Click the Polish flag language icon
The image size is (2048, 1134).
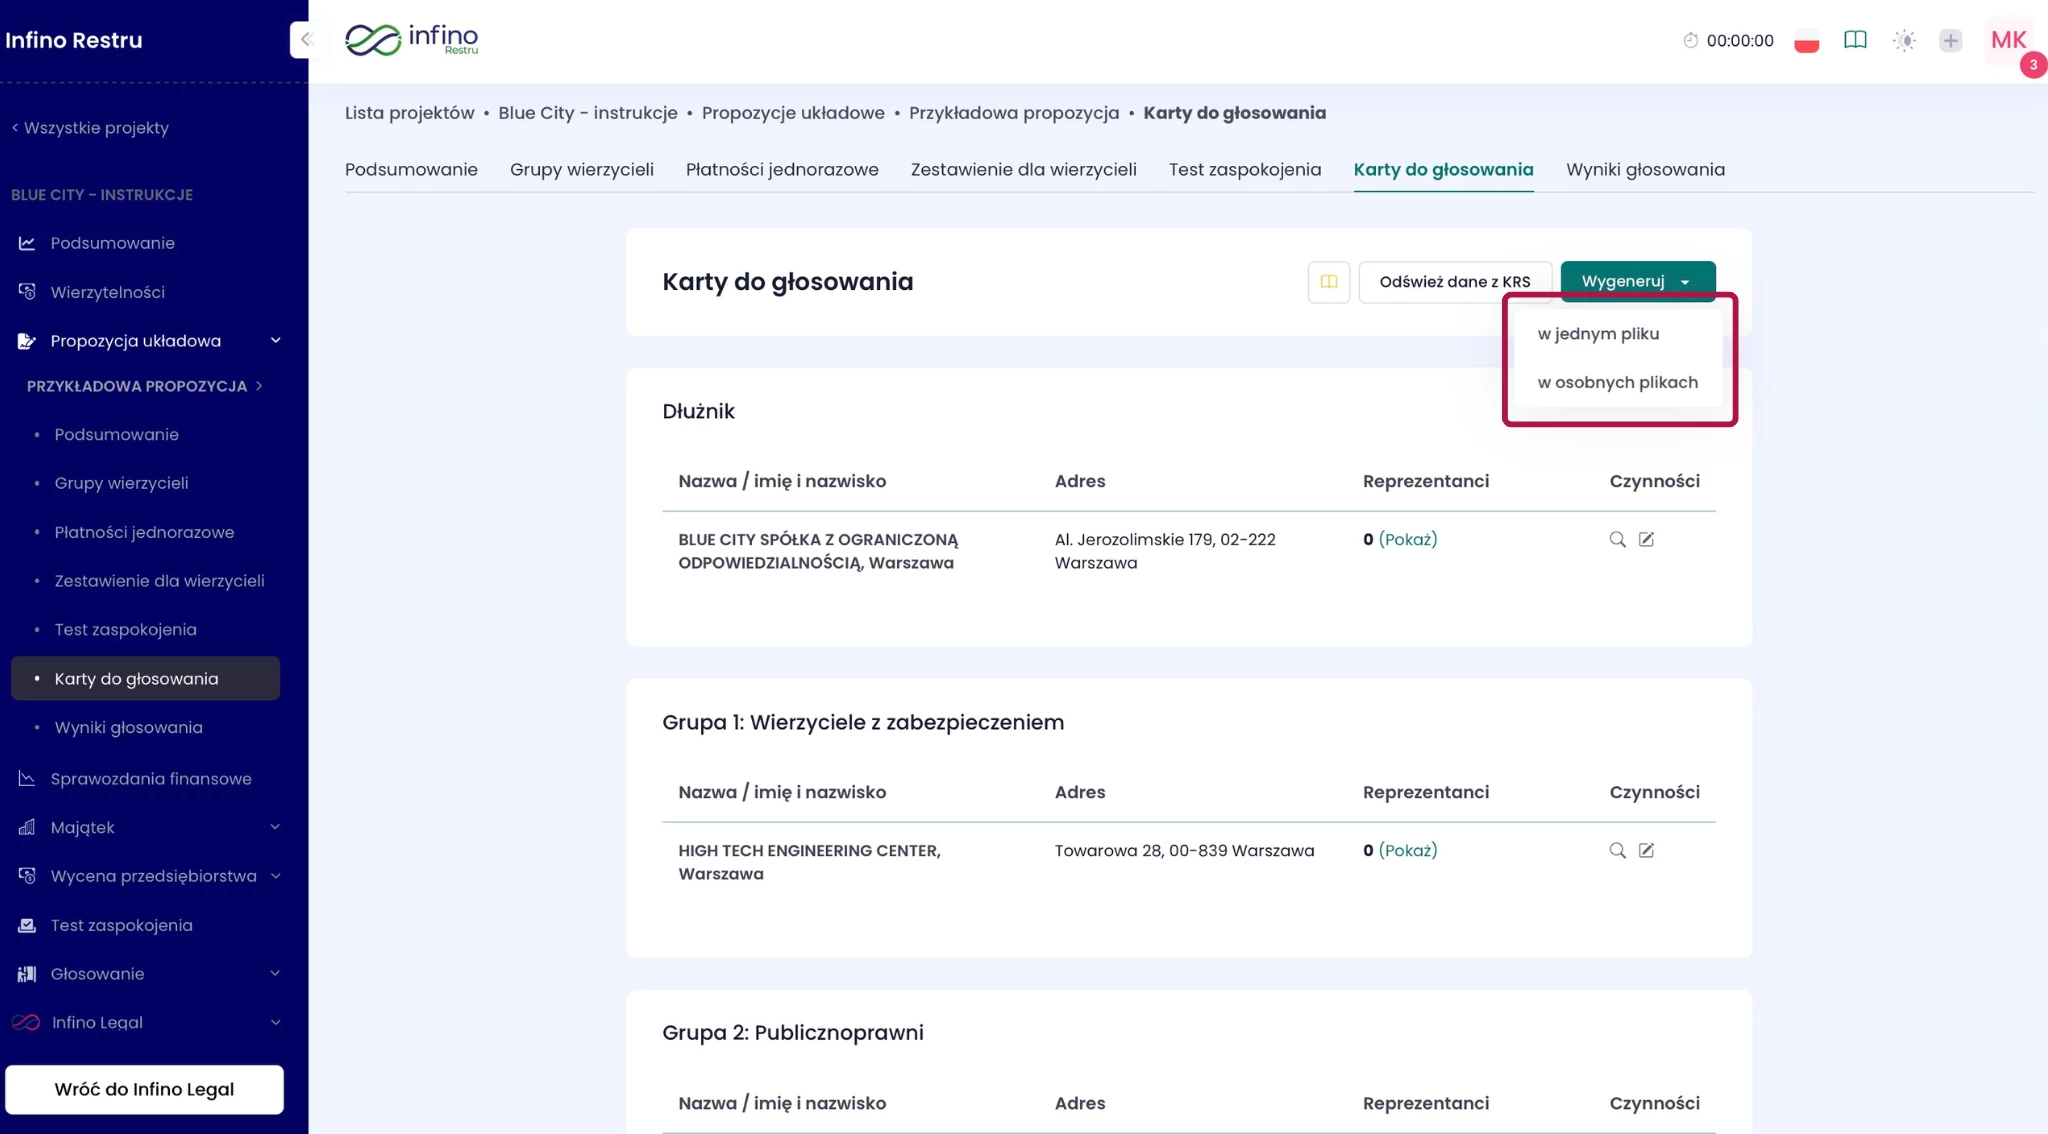tap(1806, 41)
